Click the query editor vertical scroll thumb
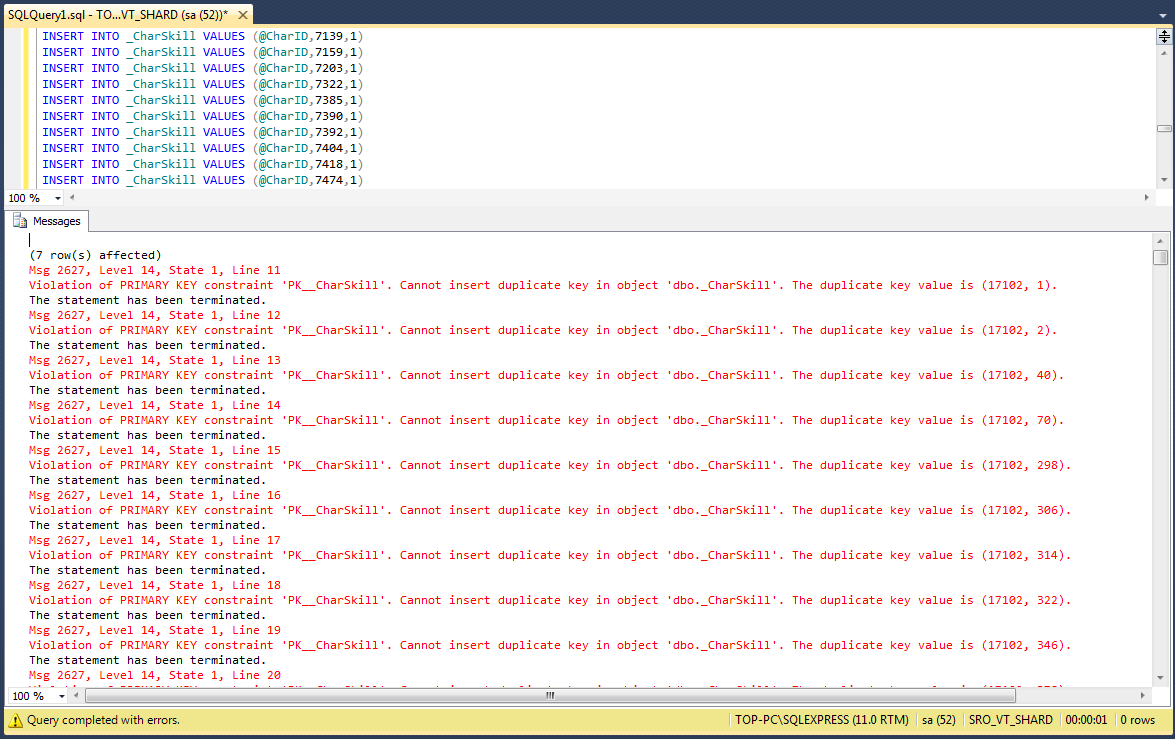 coord(1164,128)
